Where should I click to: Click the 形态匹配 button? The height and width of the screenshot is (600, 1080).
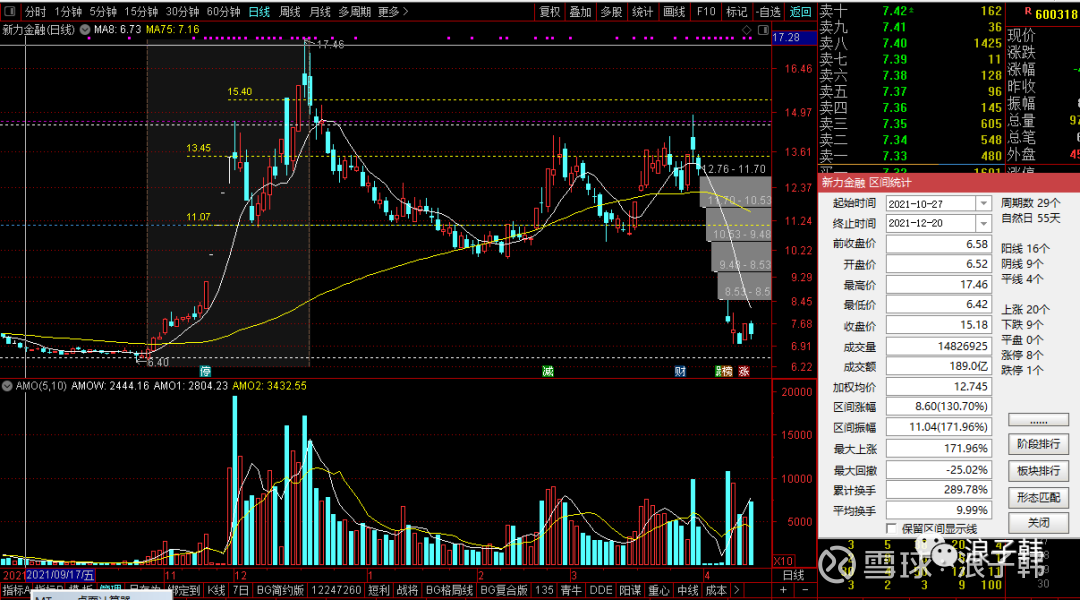tap(1038, 497)
